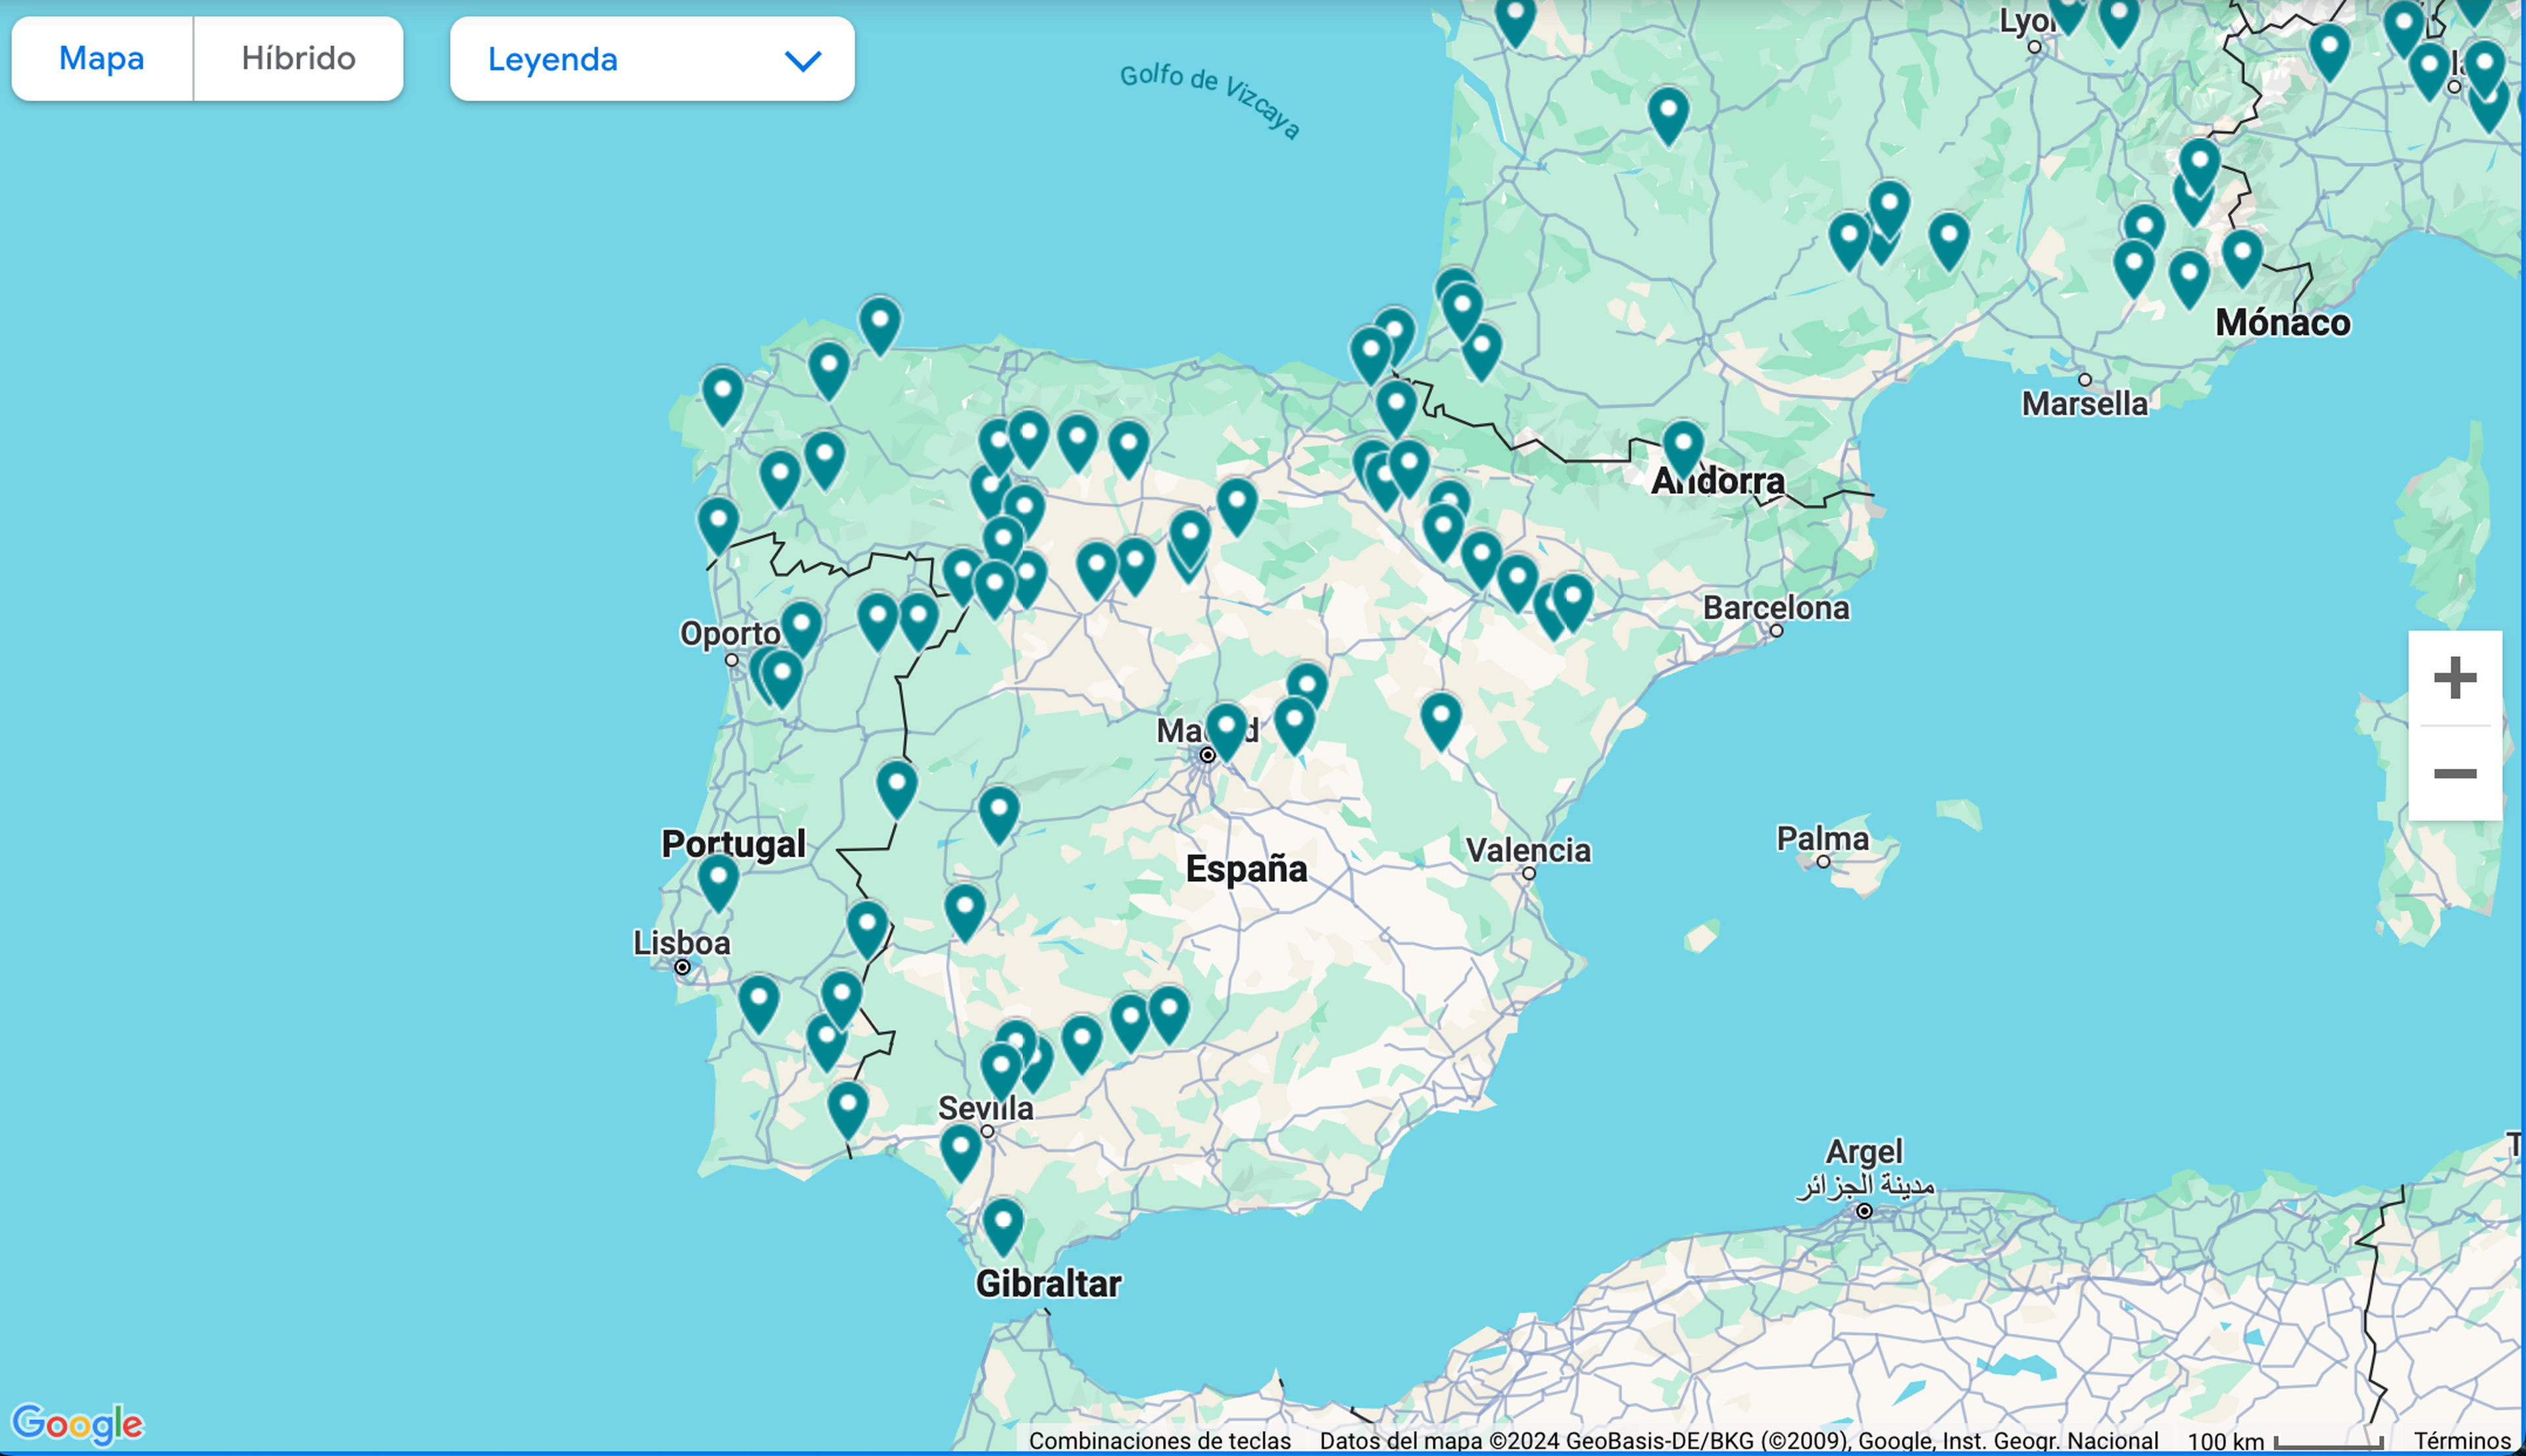Click the Palma city label
The width and height of the screenshot is (2526, 1456).
[x=1822, y=838]
